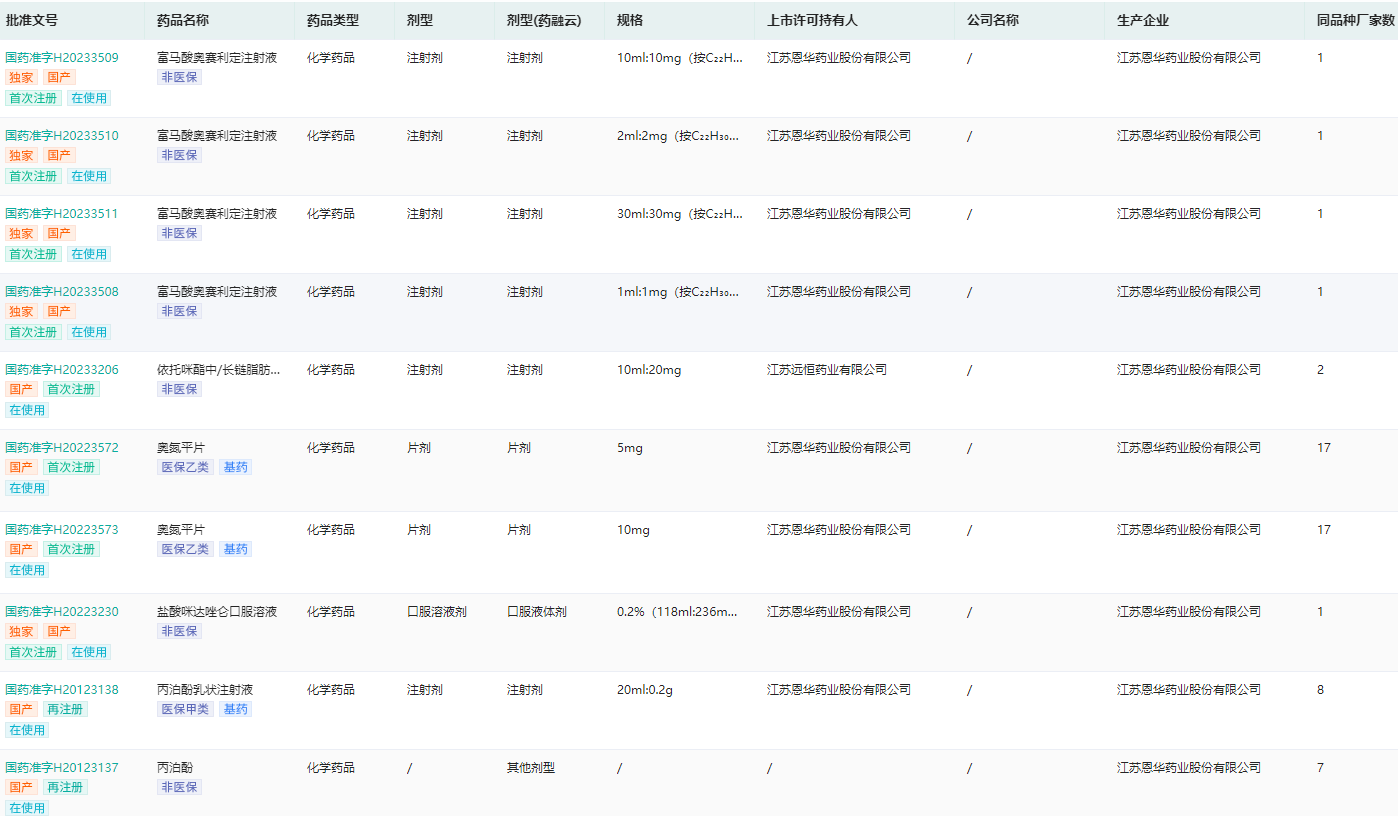Open approval number 国药准字H20233508

pyautogui.click(x=62, y=292)
